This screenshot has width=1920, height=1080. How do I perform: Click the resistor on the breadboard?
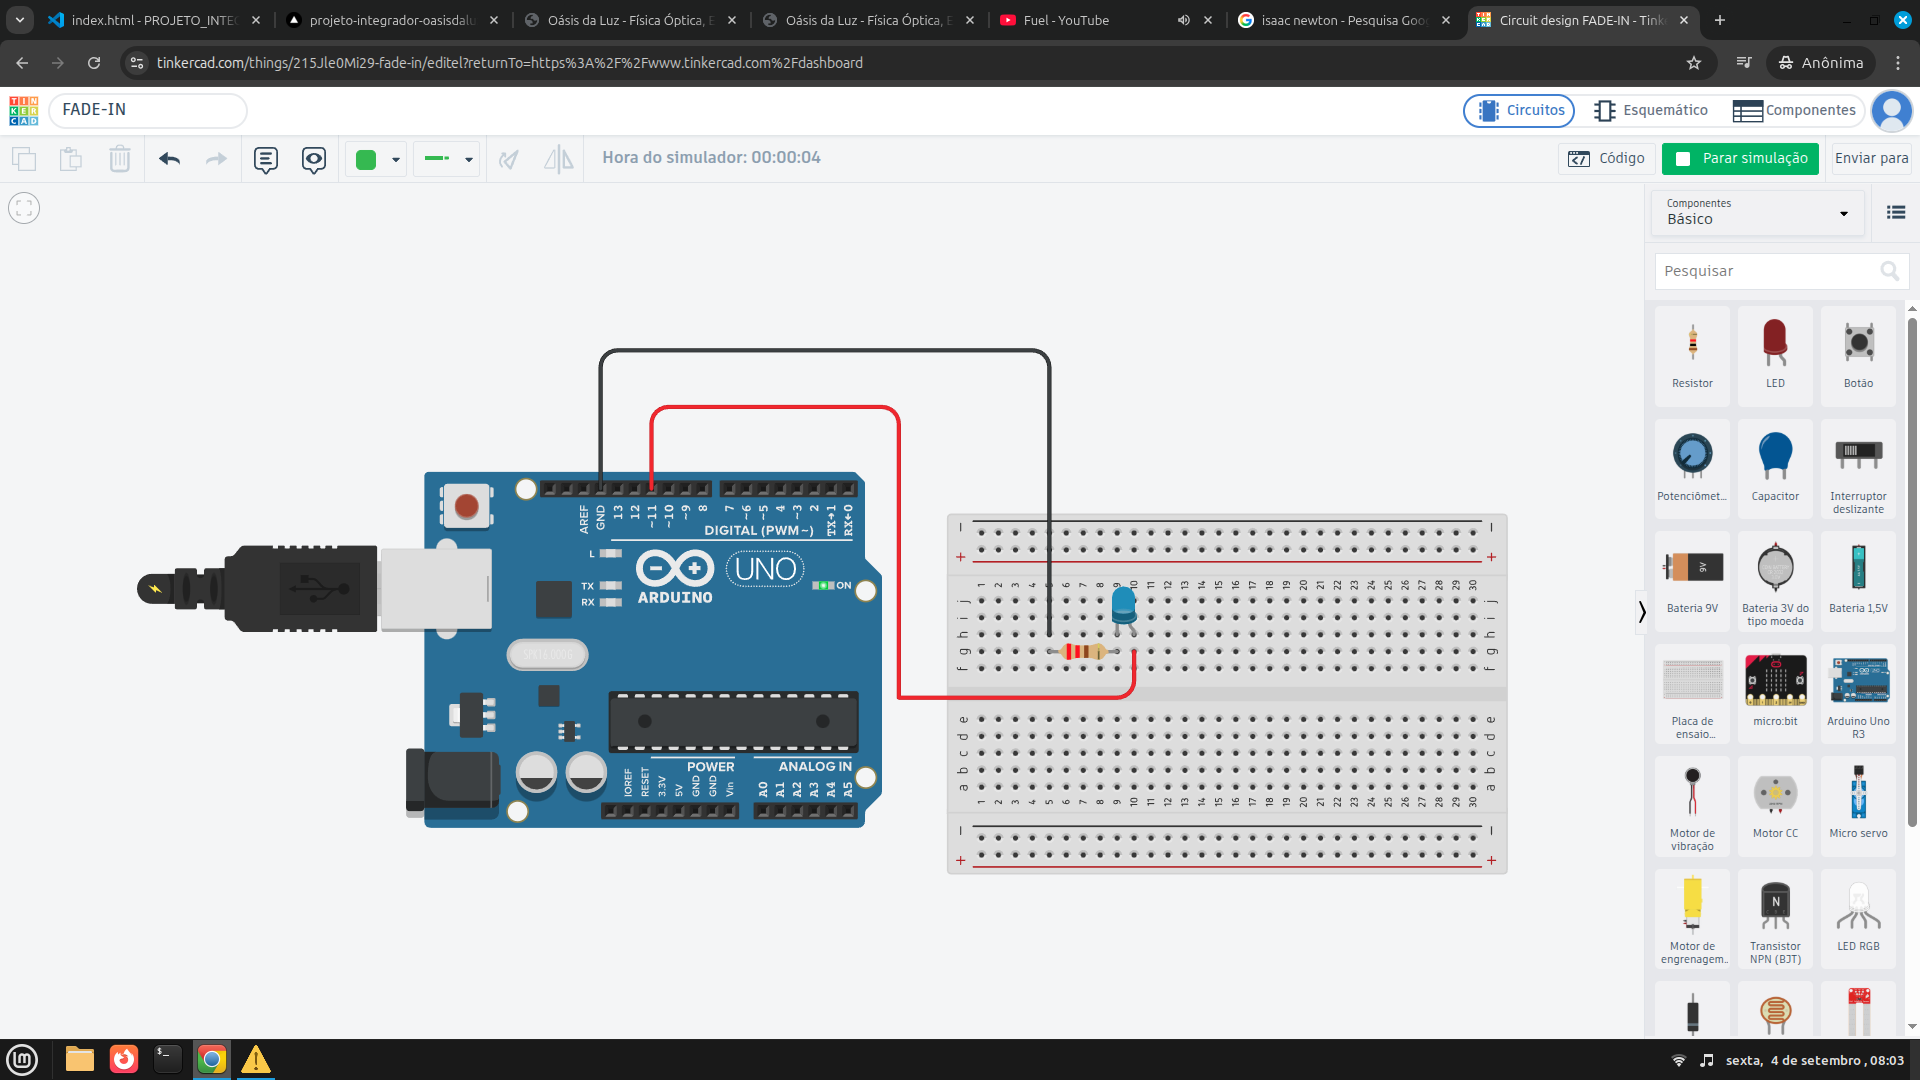point(1084,652)
